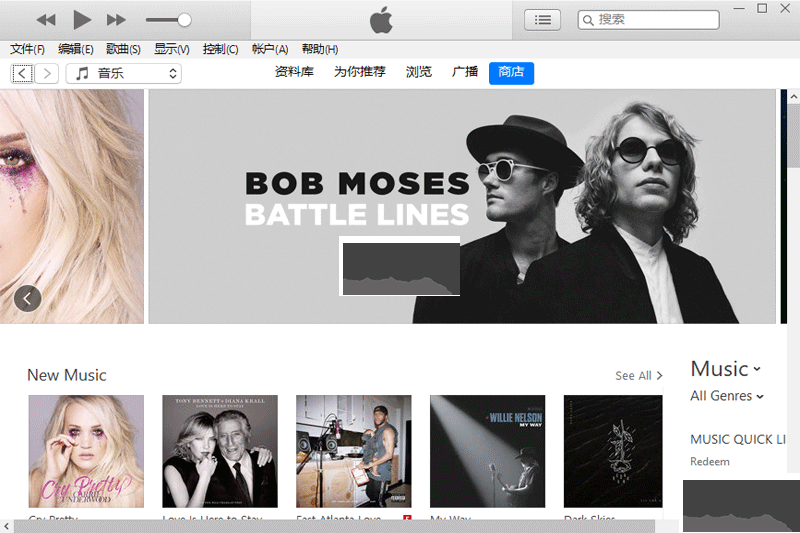The image size is (800, 533).
Task: Select the 商店 store tab
Action: [x=511, y=73]
